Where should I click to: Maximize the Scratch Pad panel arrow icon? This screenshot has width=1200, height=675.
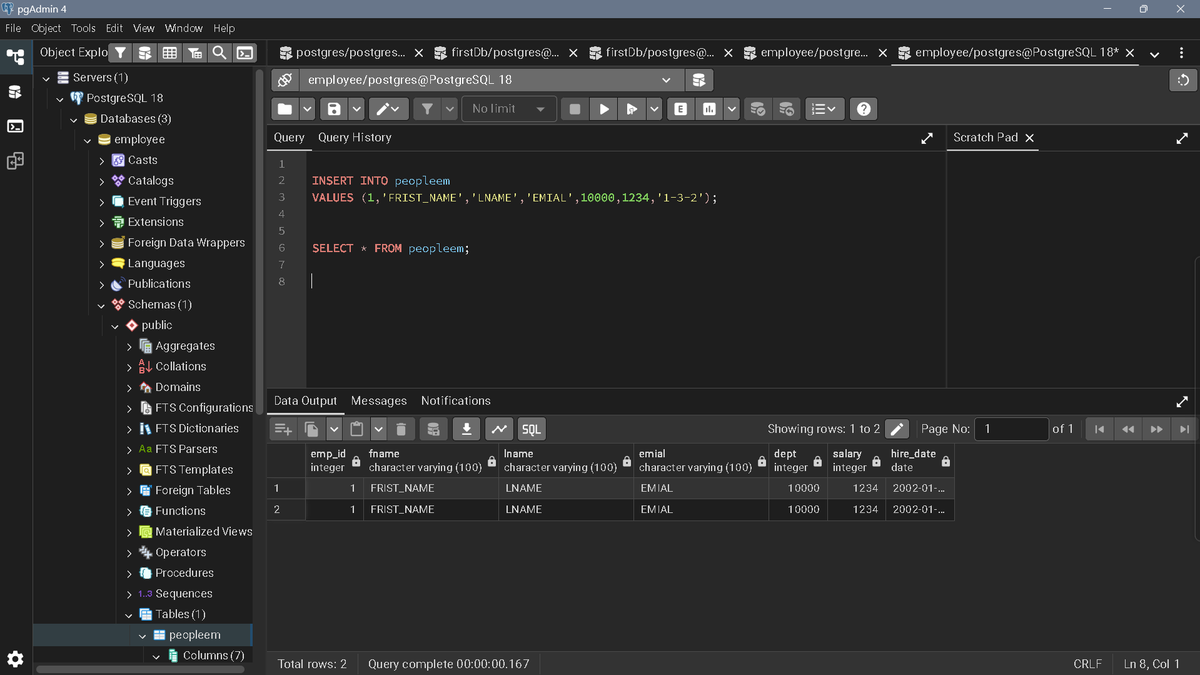1183,138
